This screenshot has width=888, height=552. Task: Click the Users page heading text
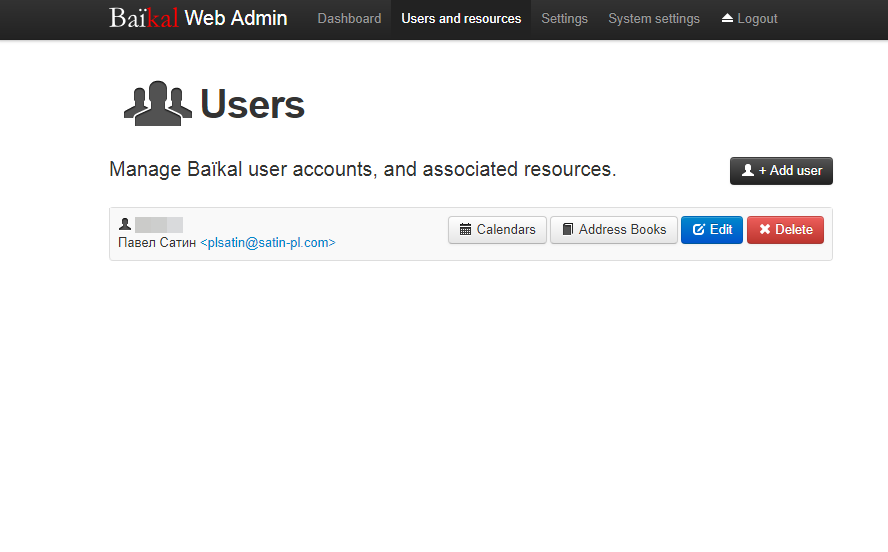(252, 104)
